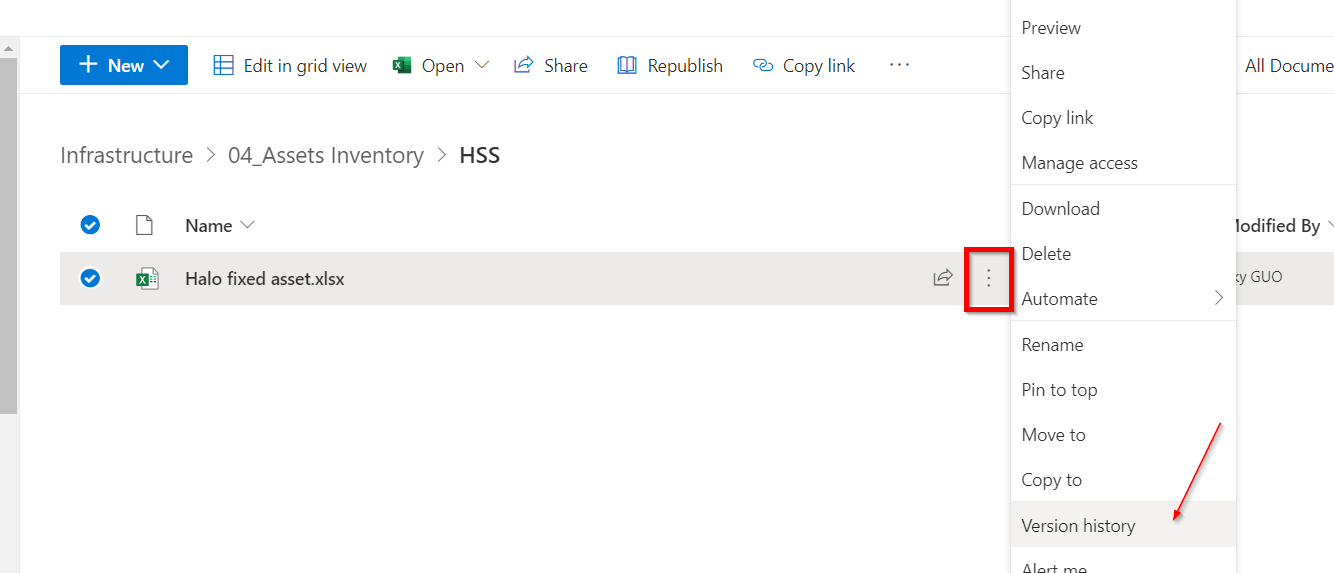
Task: Select Rename from the context menu
Action: pyautogui.click(x=1052, y=345)
